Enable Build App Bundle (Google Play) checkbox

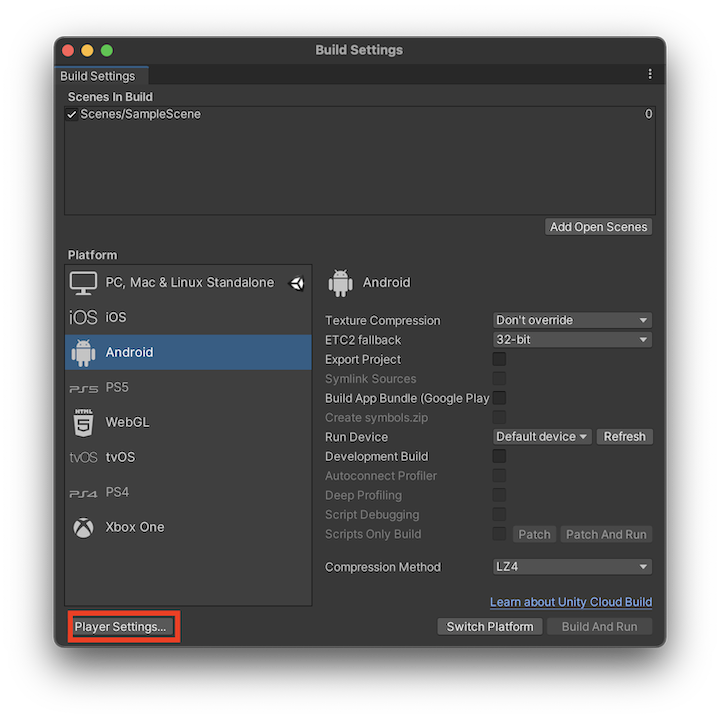499,398
